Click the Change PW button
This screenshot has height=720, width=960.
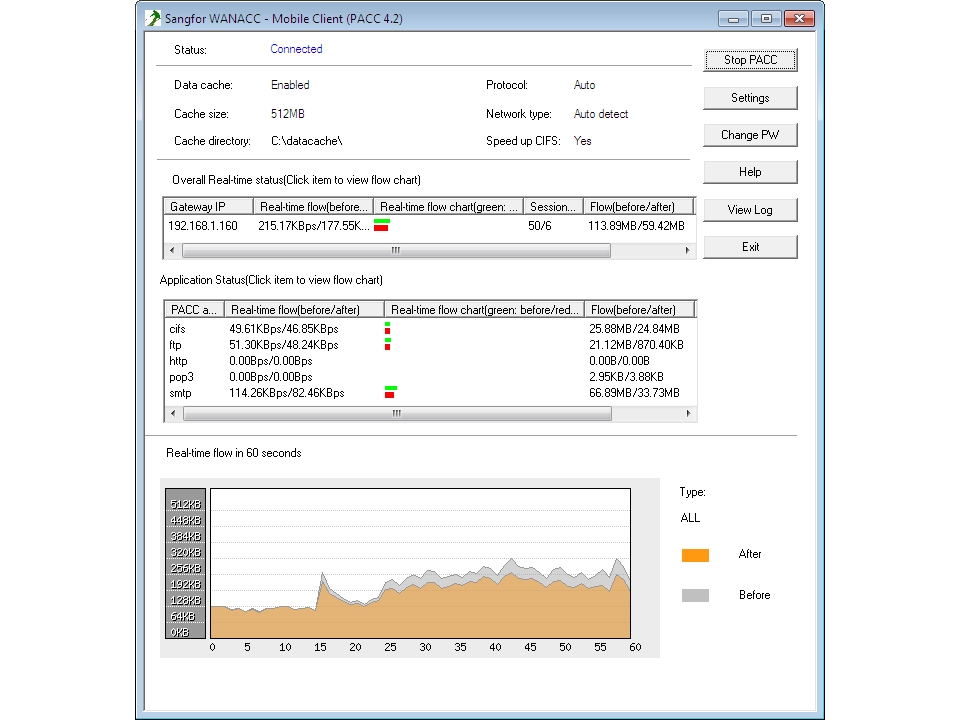pyautogui.click(x=750, y=135)
